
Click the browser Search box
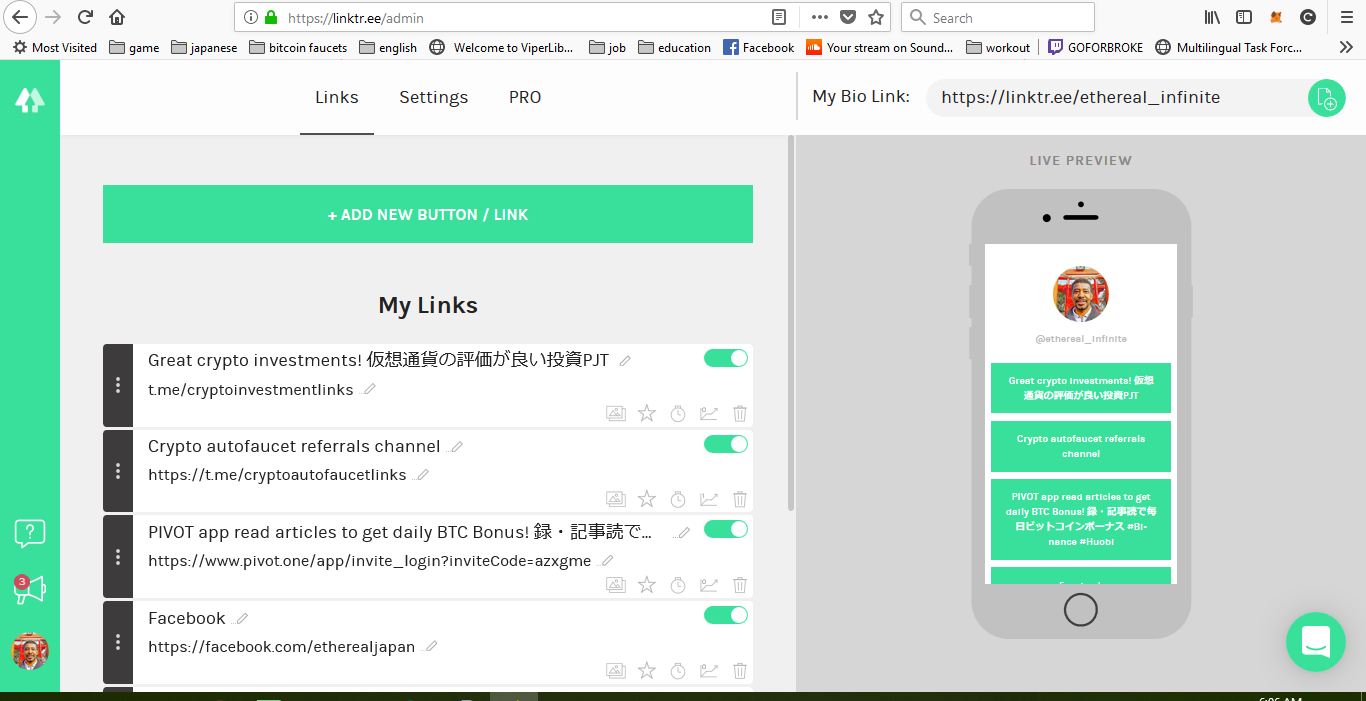pyautogui.click(x=997, y=17)
